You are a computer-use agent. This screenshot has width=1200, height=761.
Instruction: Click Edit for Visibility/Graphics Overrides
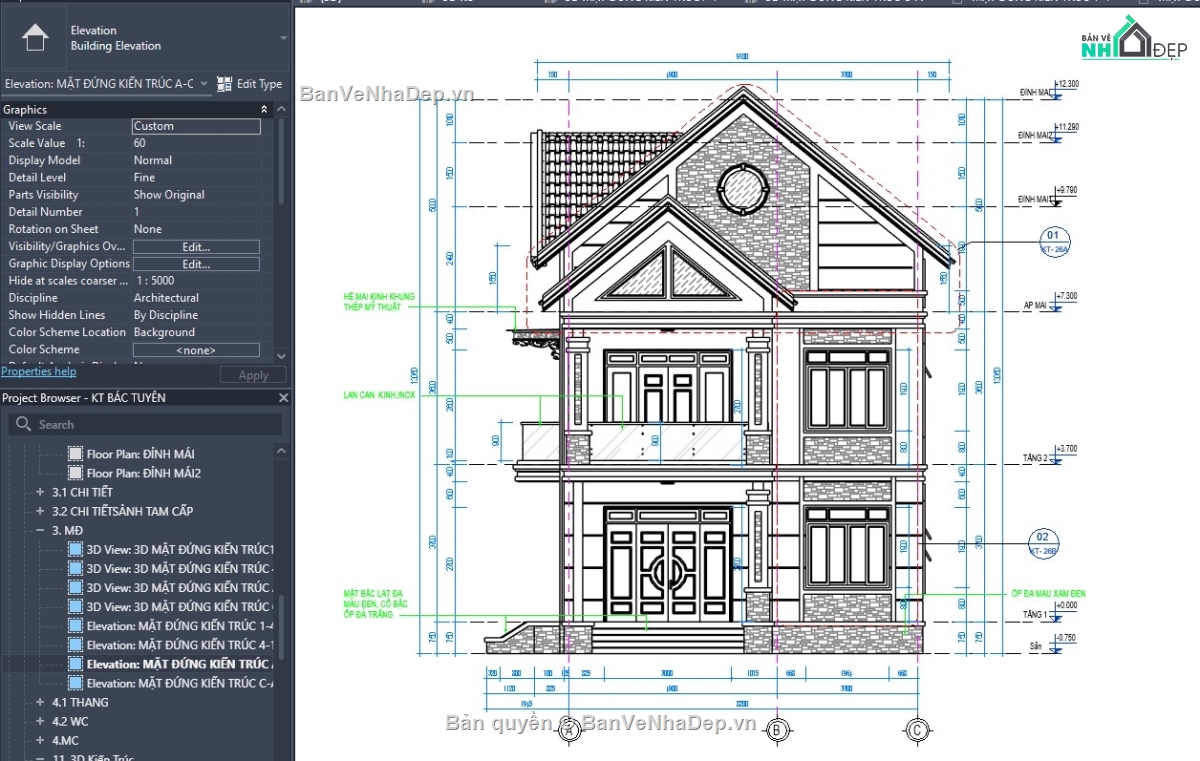(196, 246)
